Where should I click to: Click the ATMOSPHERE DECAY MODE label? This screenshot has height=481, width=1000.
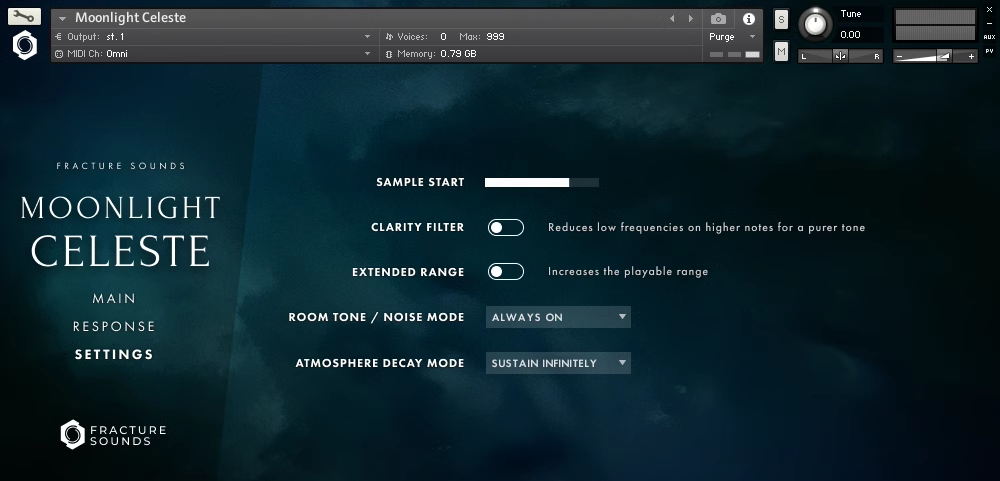pyautogui.click(x=380, y=363)
